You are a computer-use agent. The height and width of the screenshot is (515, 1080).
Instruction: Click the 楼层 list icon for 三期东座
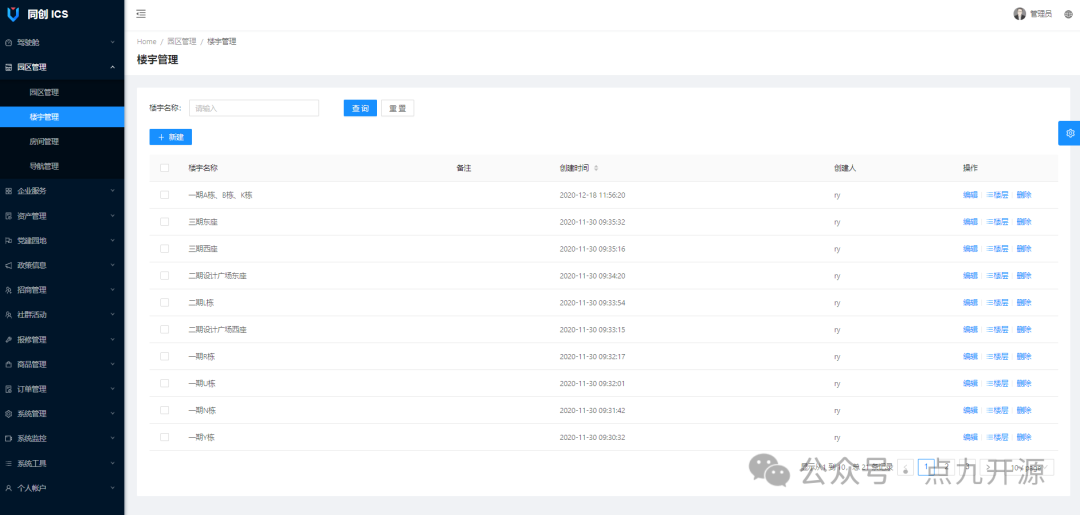click(x=989, y=222)
